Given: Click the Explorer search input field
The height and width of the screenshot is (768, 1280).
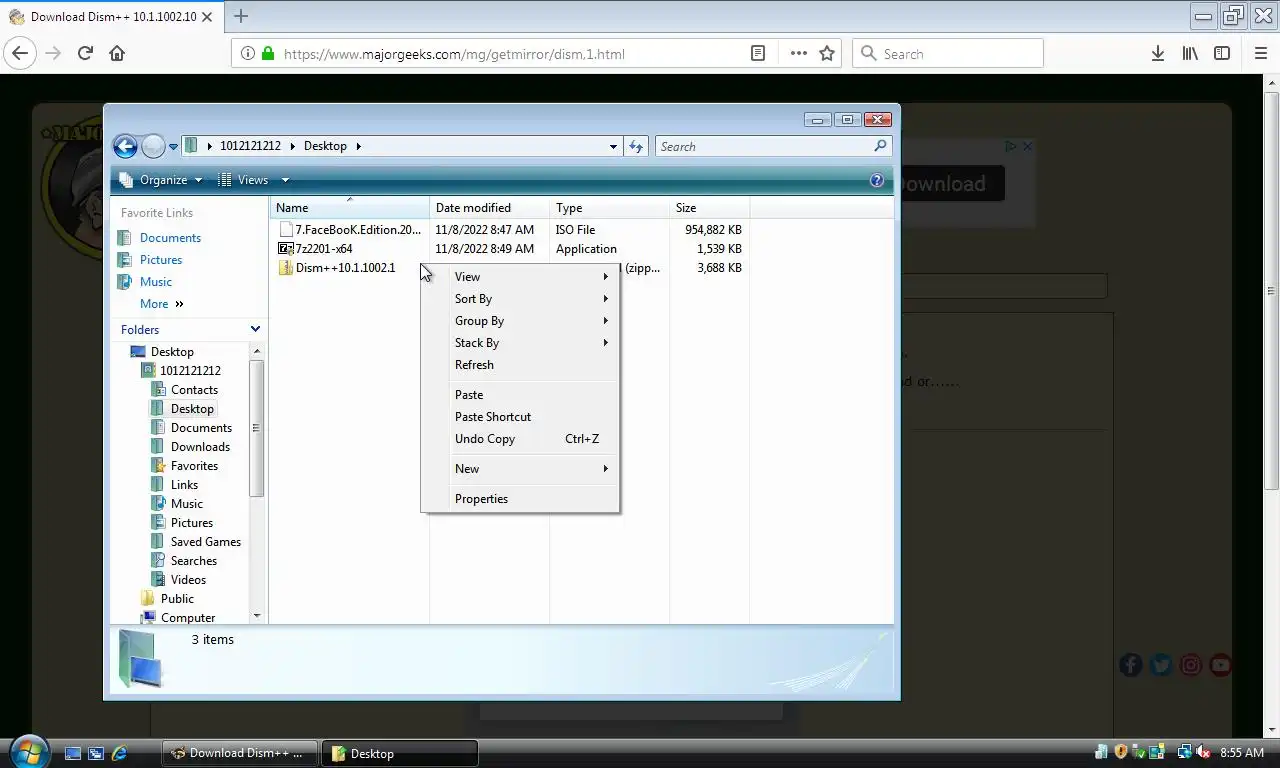Looking at the screenshot, I should coord(764,146).
